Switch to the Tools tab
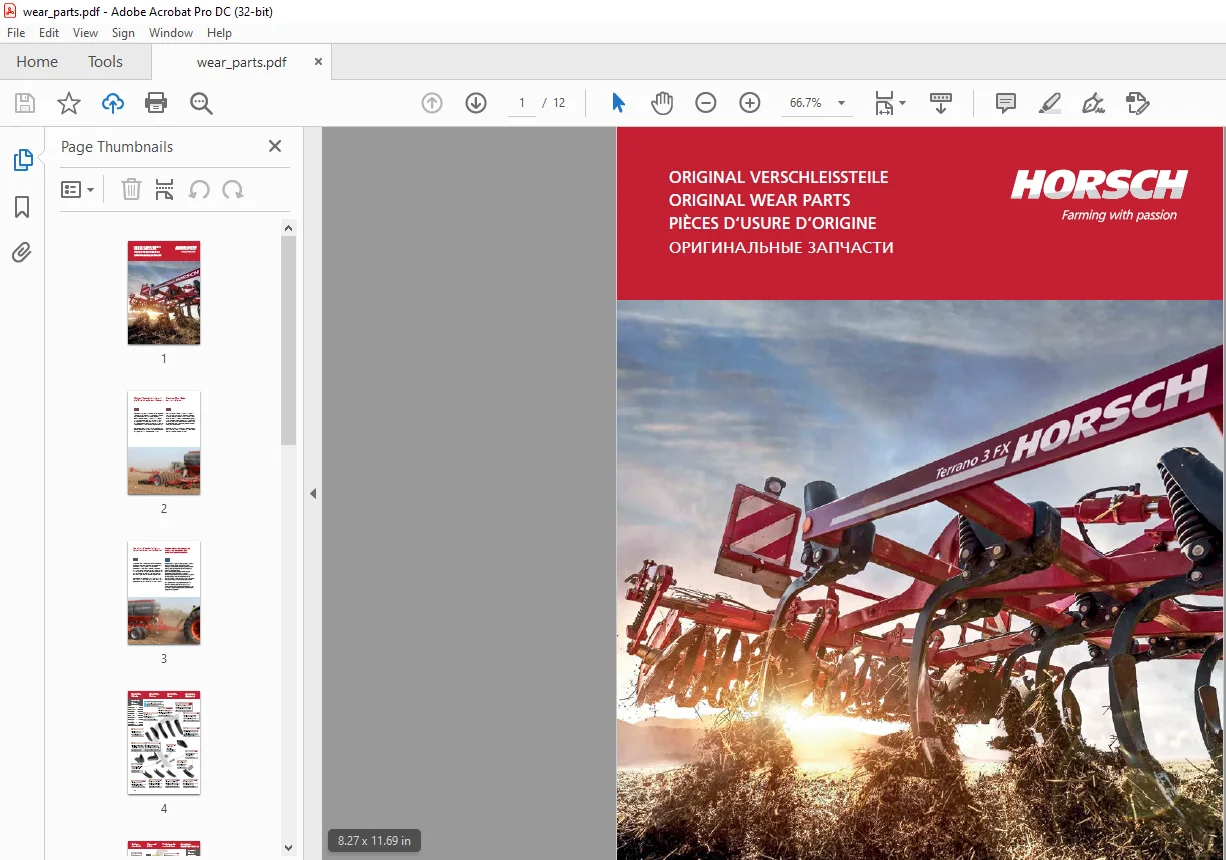1226x860 pixels. [x=105, y=62]
